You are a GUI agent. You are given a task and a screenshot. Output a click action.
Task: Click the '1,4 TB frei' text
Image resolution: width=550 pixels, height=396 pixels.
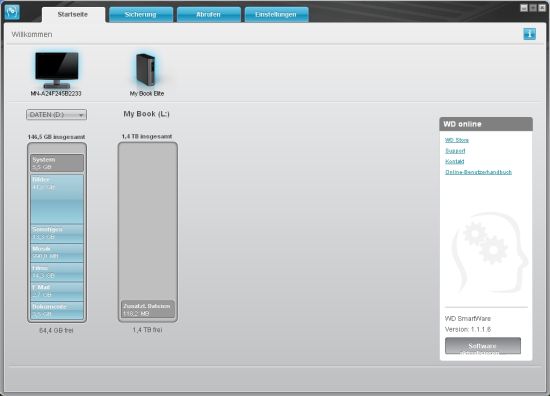(147, 330)
